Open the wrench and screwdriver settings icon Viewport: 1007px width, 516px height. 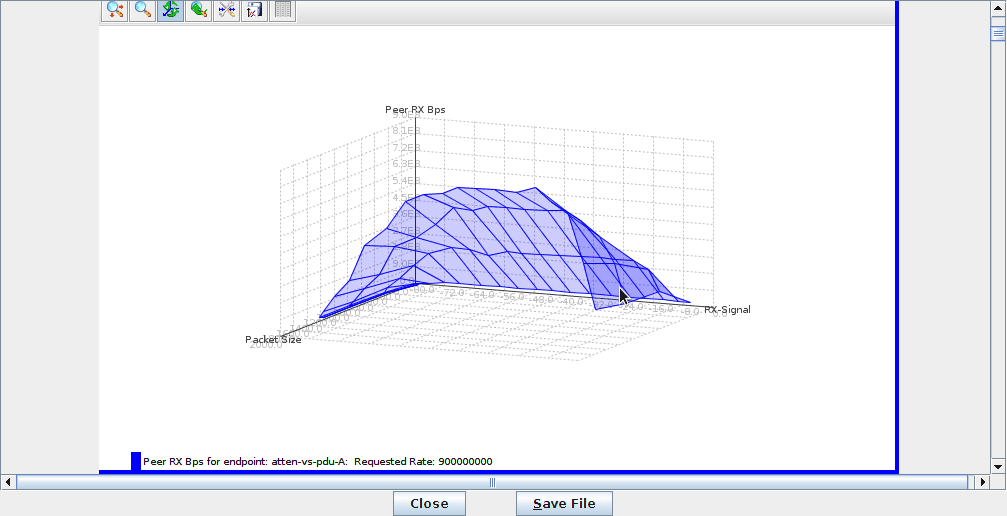[x=227, y=10]
